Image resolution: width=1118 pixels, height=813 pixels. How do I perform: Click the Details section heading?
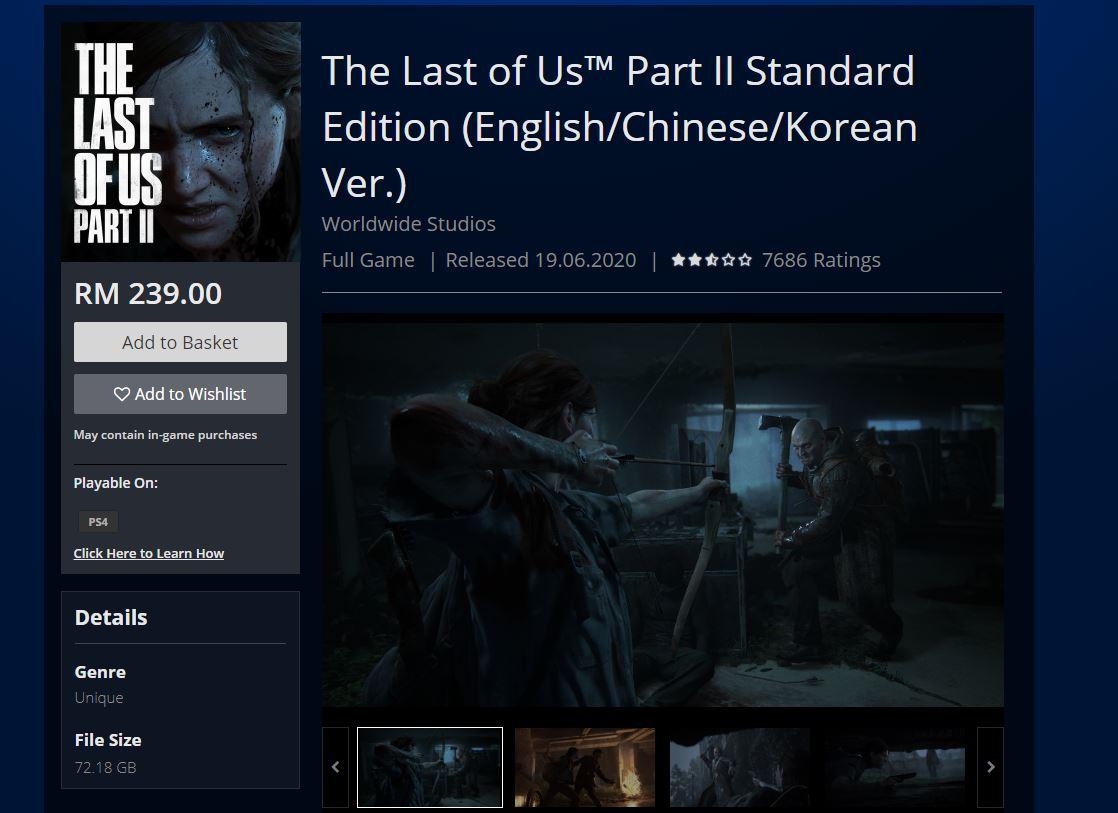111,618
